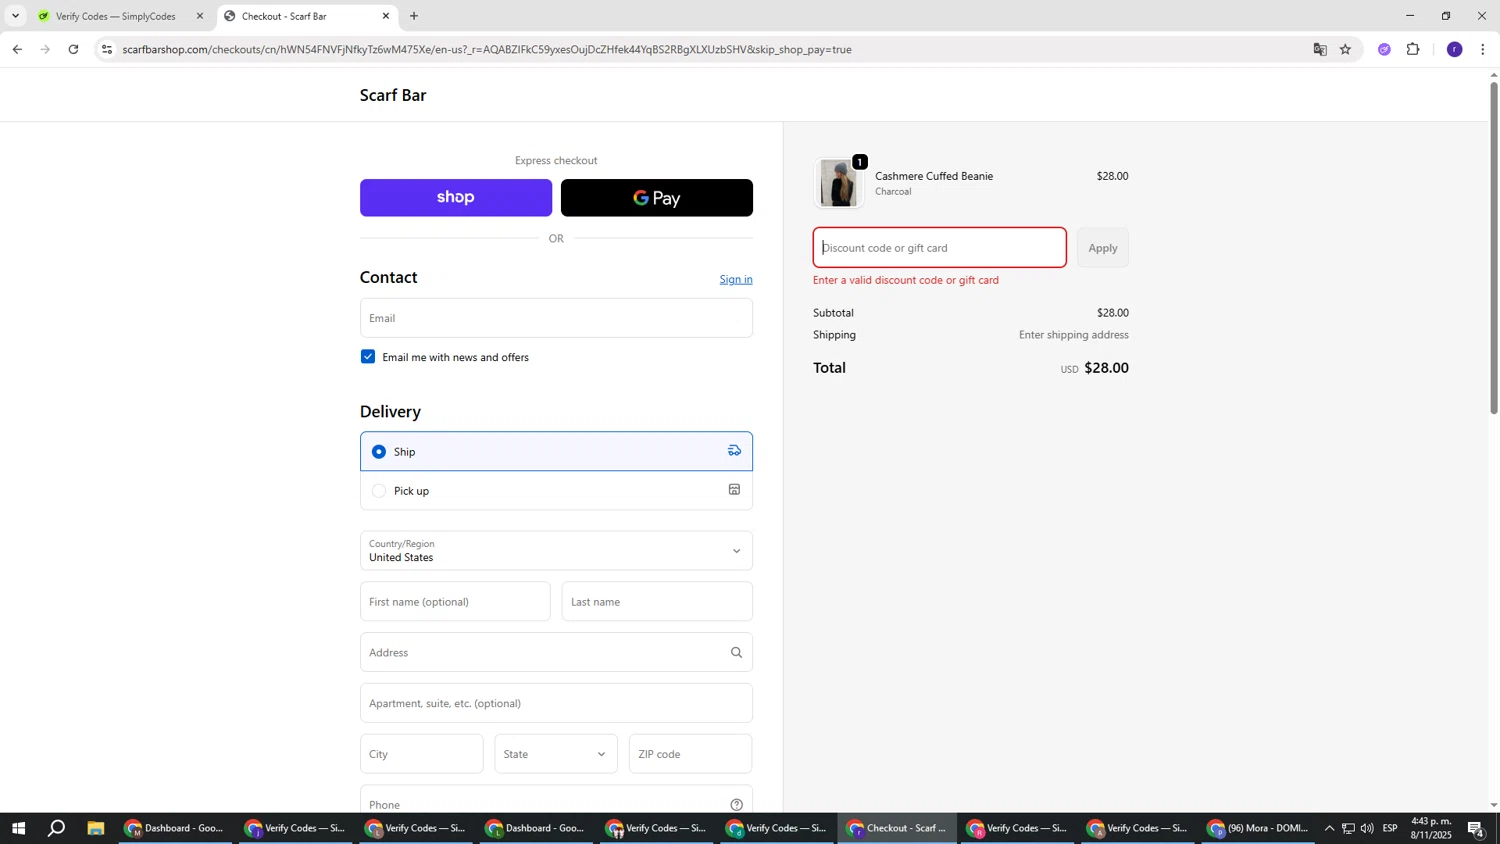Open the Chrome profile avatar
This screenshot has height=844, width=1500.
tap(1454, 49)
